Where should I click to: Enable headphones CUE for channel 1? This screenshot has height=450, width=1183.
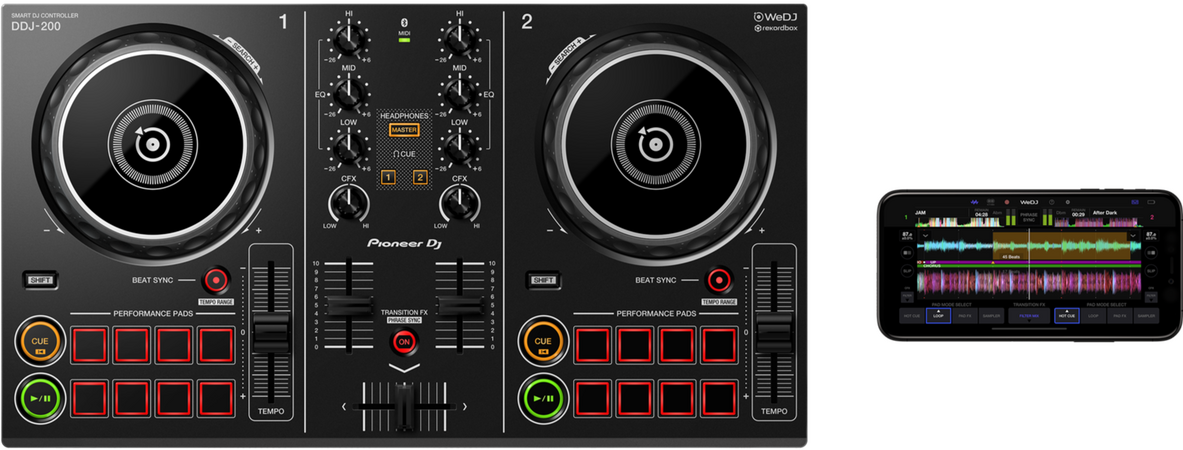click(386, 178)
